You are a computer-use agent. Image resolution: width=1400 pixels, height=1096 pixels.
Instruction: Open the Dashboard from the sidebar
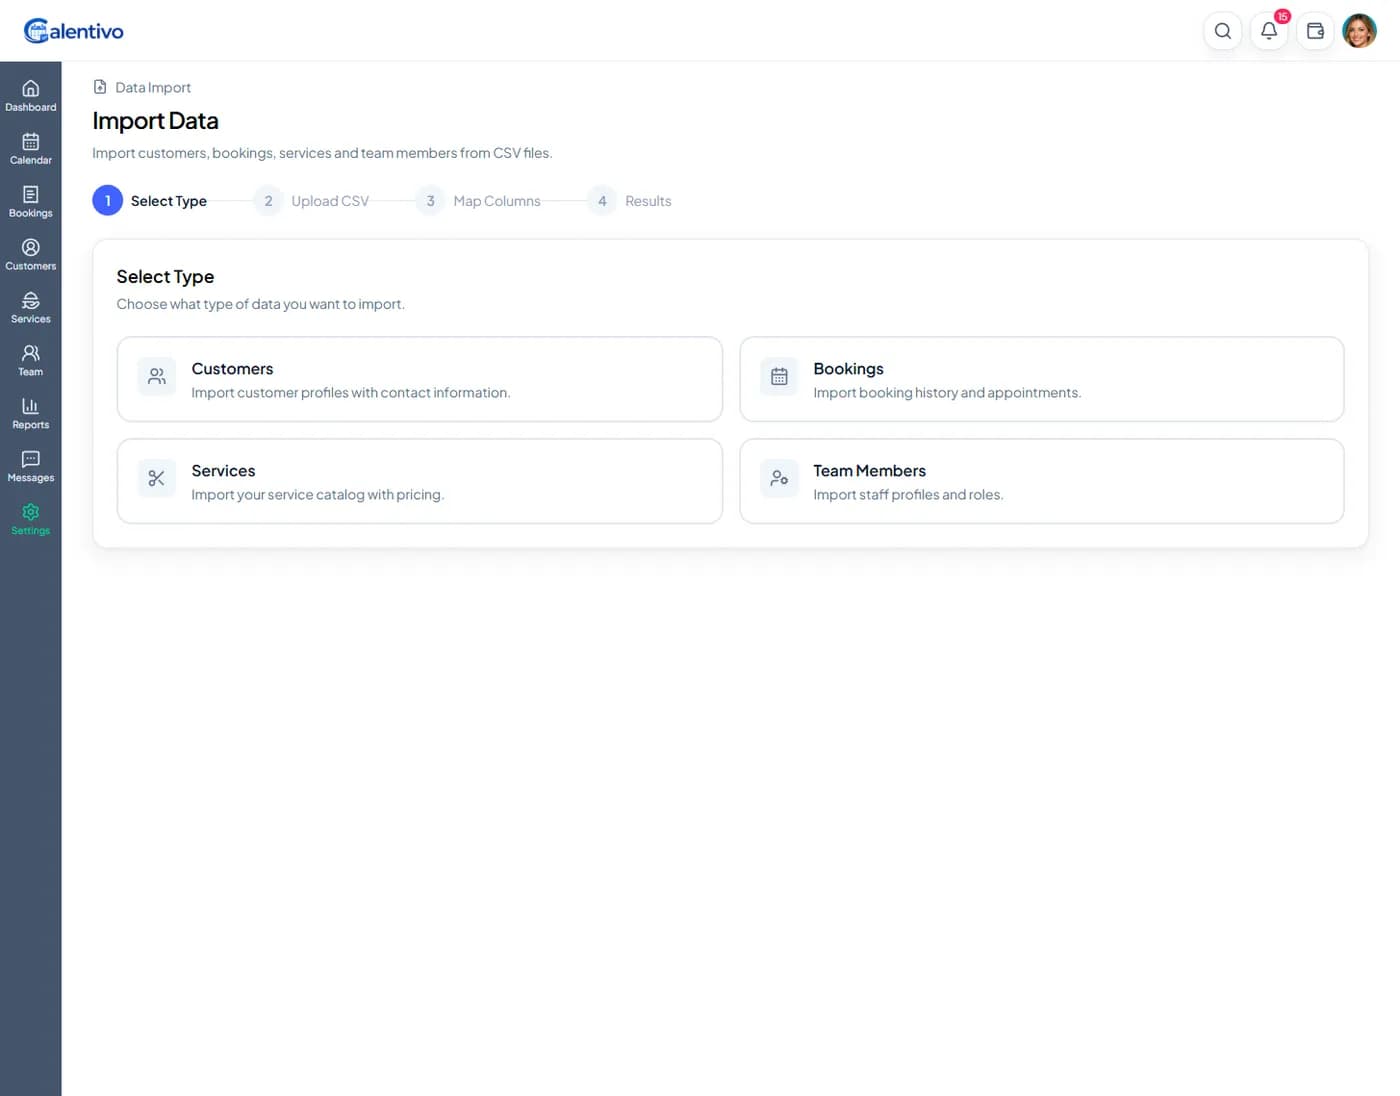pos(30,96)
